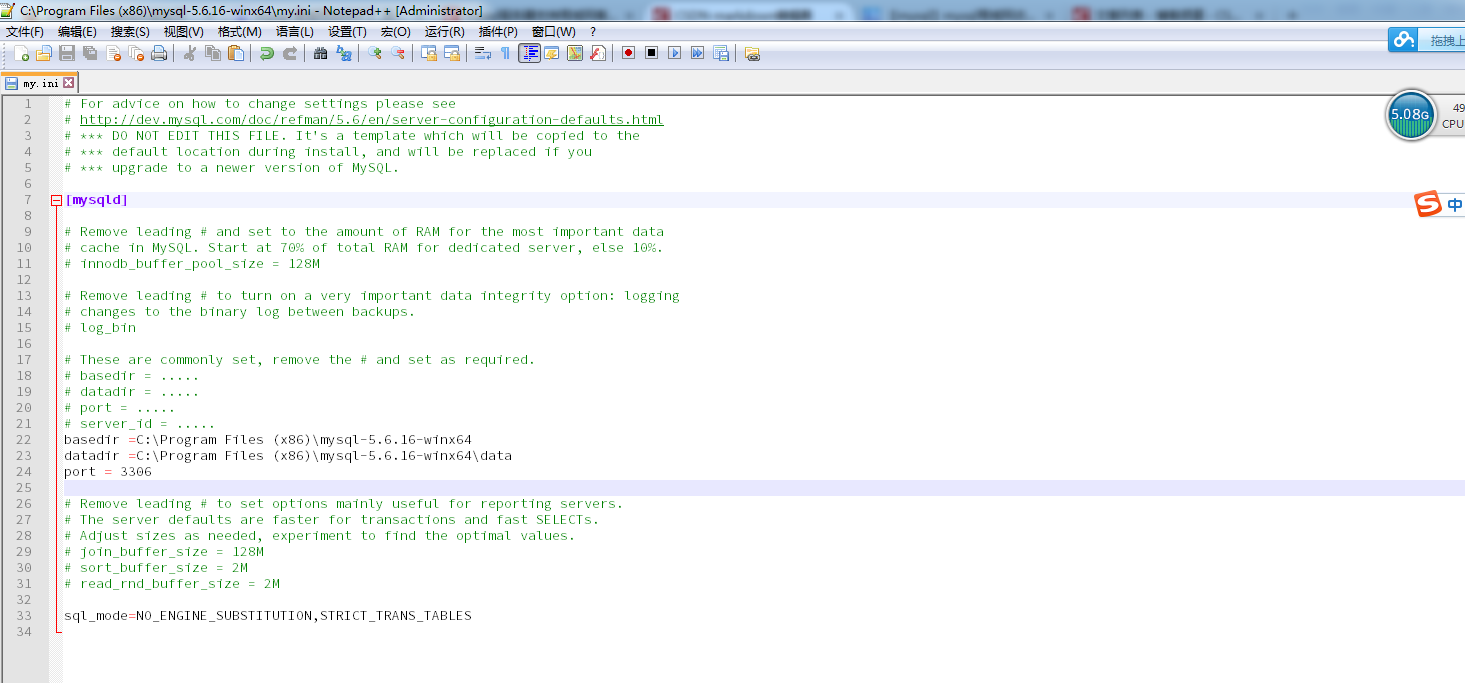Open the 语言(L) menu
The width and height of the screenshot is (1465, 683).
[294, 32]
